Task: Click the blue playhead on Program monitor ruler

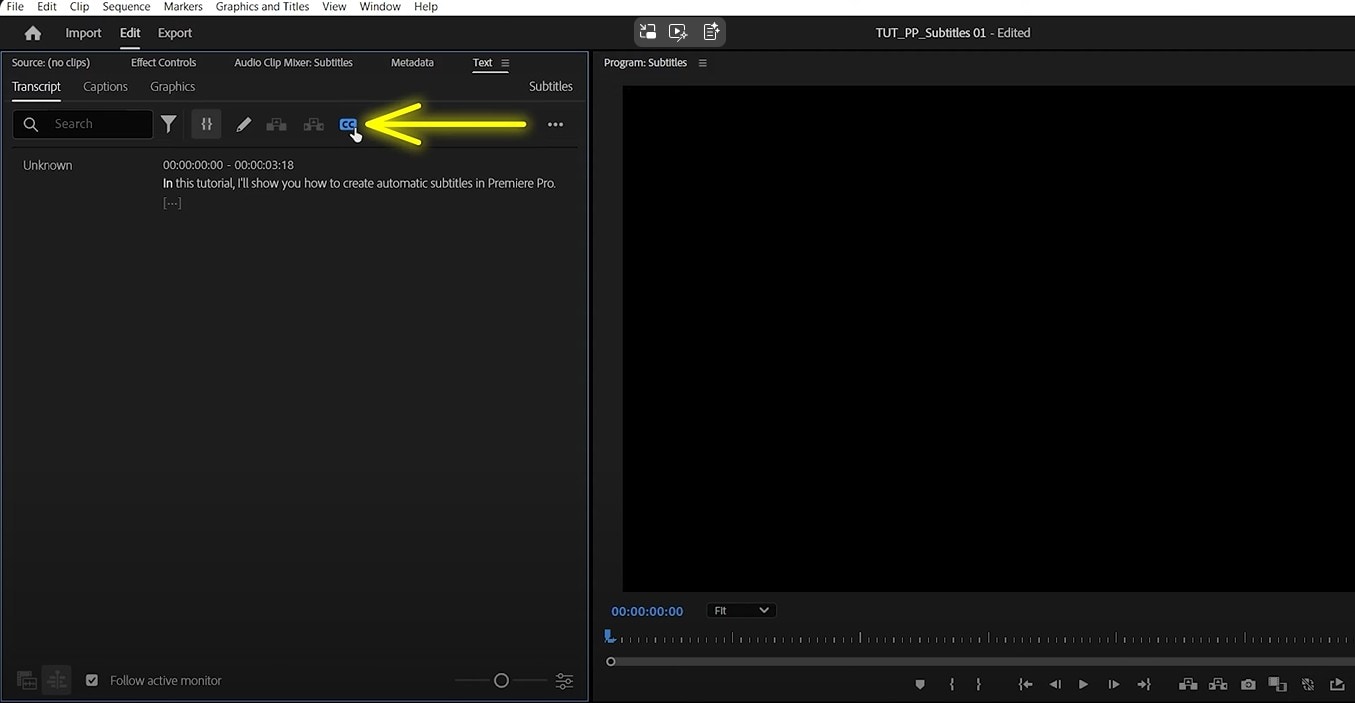Action: 608,636
